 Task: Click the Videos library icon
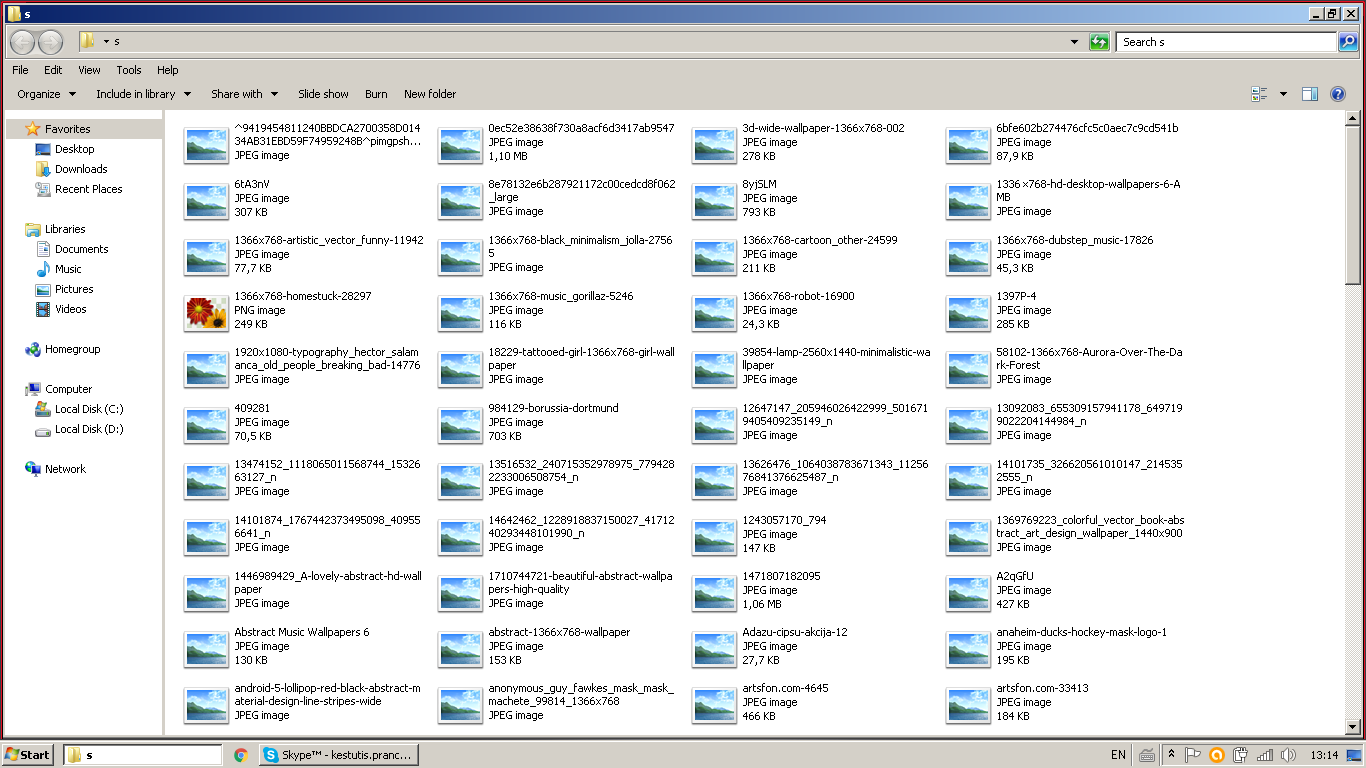pyautogui.click(x=43, y=309)
